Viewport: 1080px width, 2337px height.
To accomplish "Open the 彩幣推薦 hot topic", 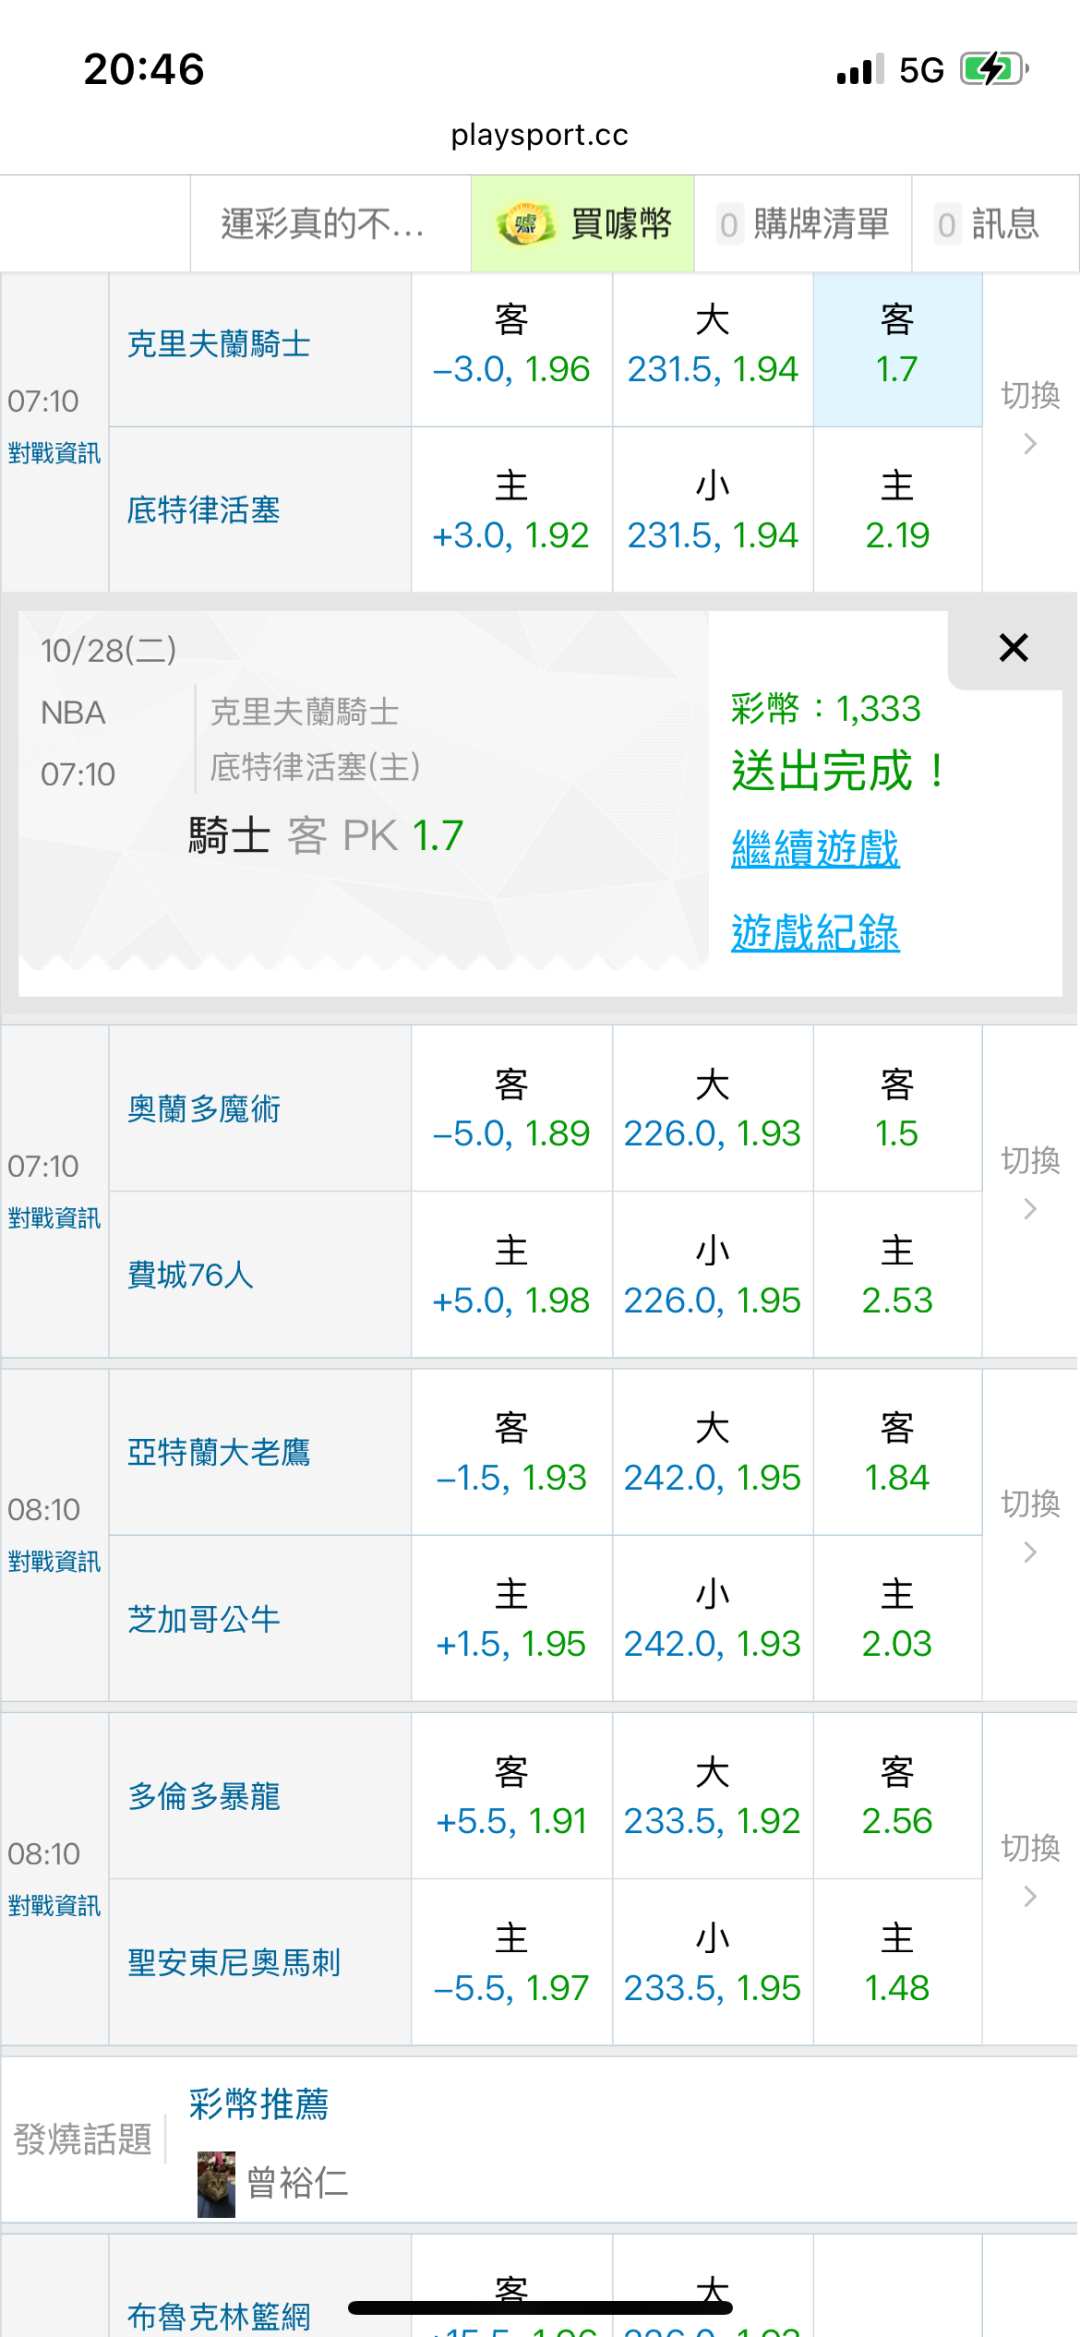I will pos(258,2105).
